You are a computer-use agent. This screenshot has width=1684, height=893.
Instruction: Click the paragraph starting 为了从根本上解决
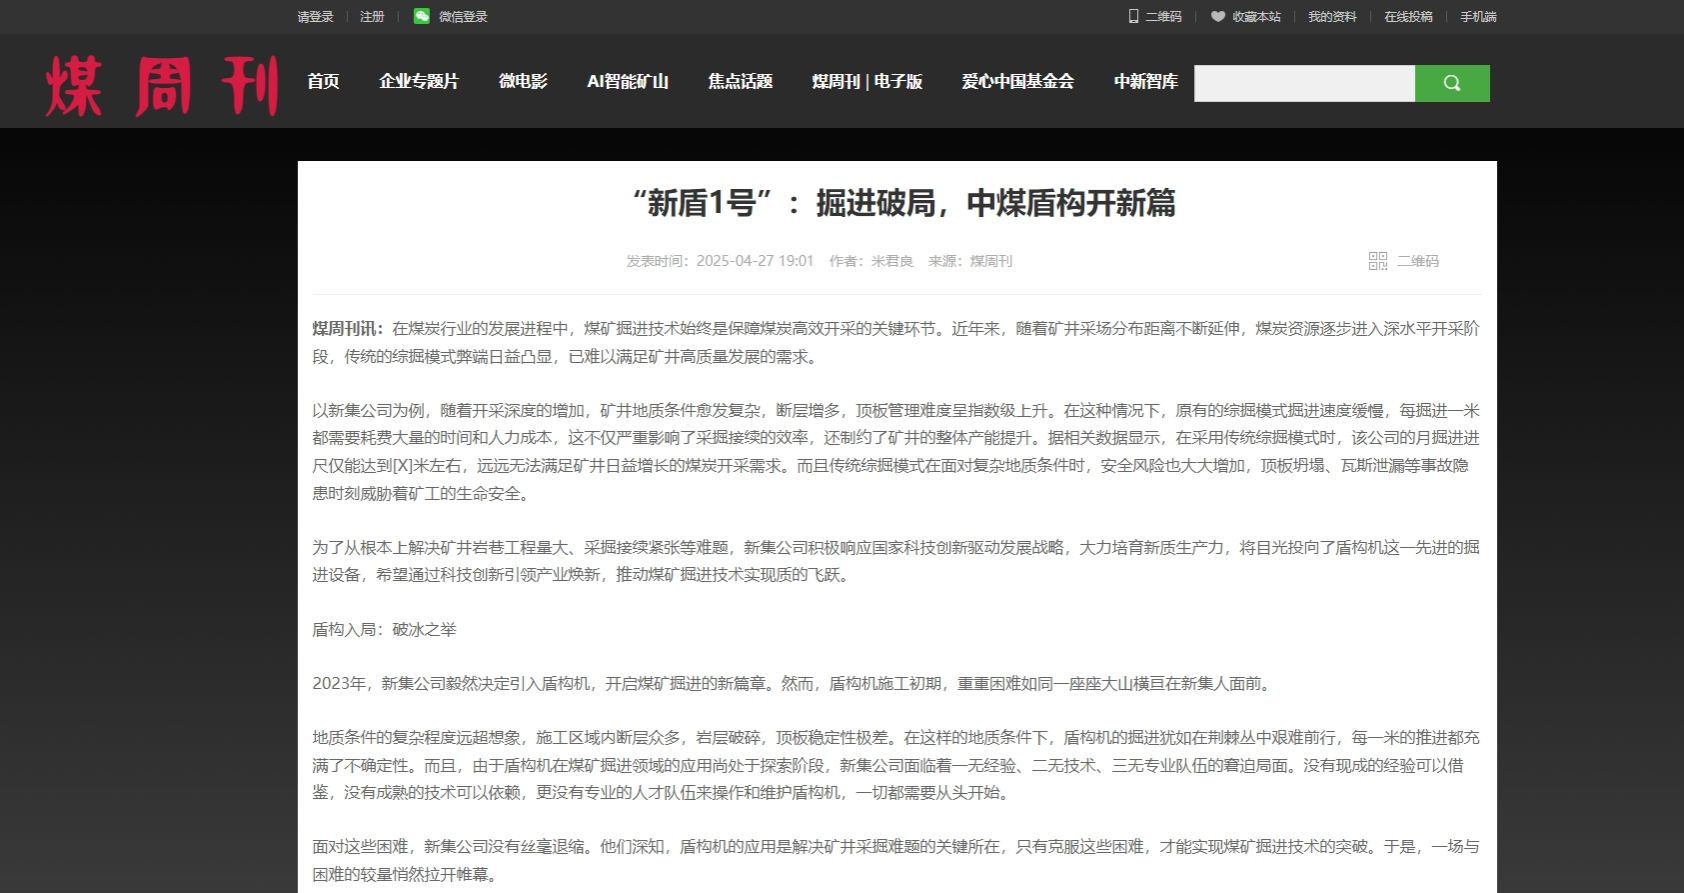tap(896, 561)
